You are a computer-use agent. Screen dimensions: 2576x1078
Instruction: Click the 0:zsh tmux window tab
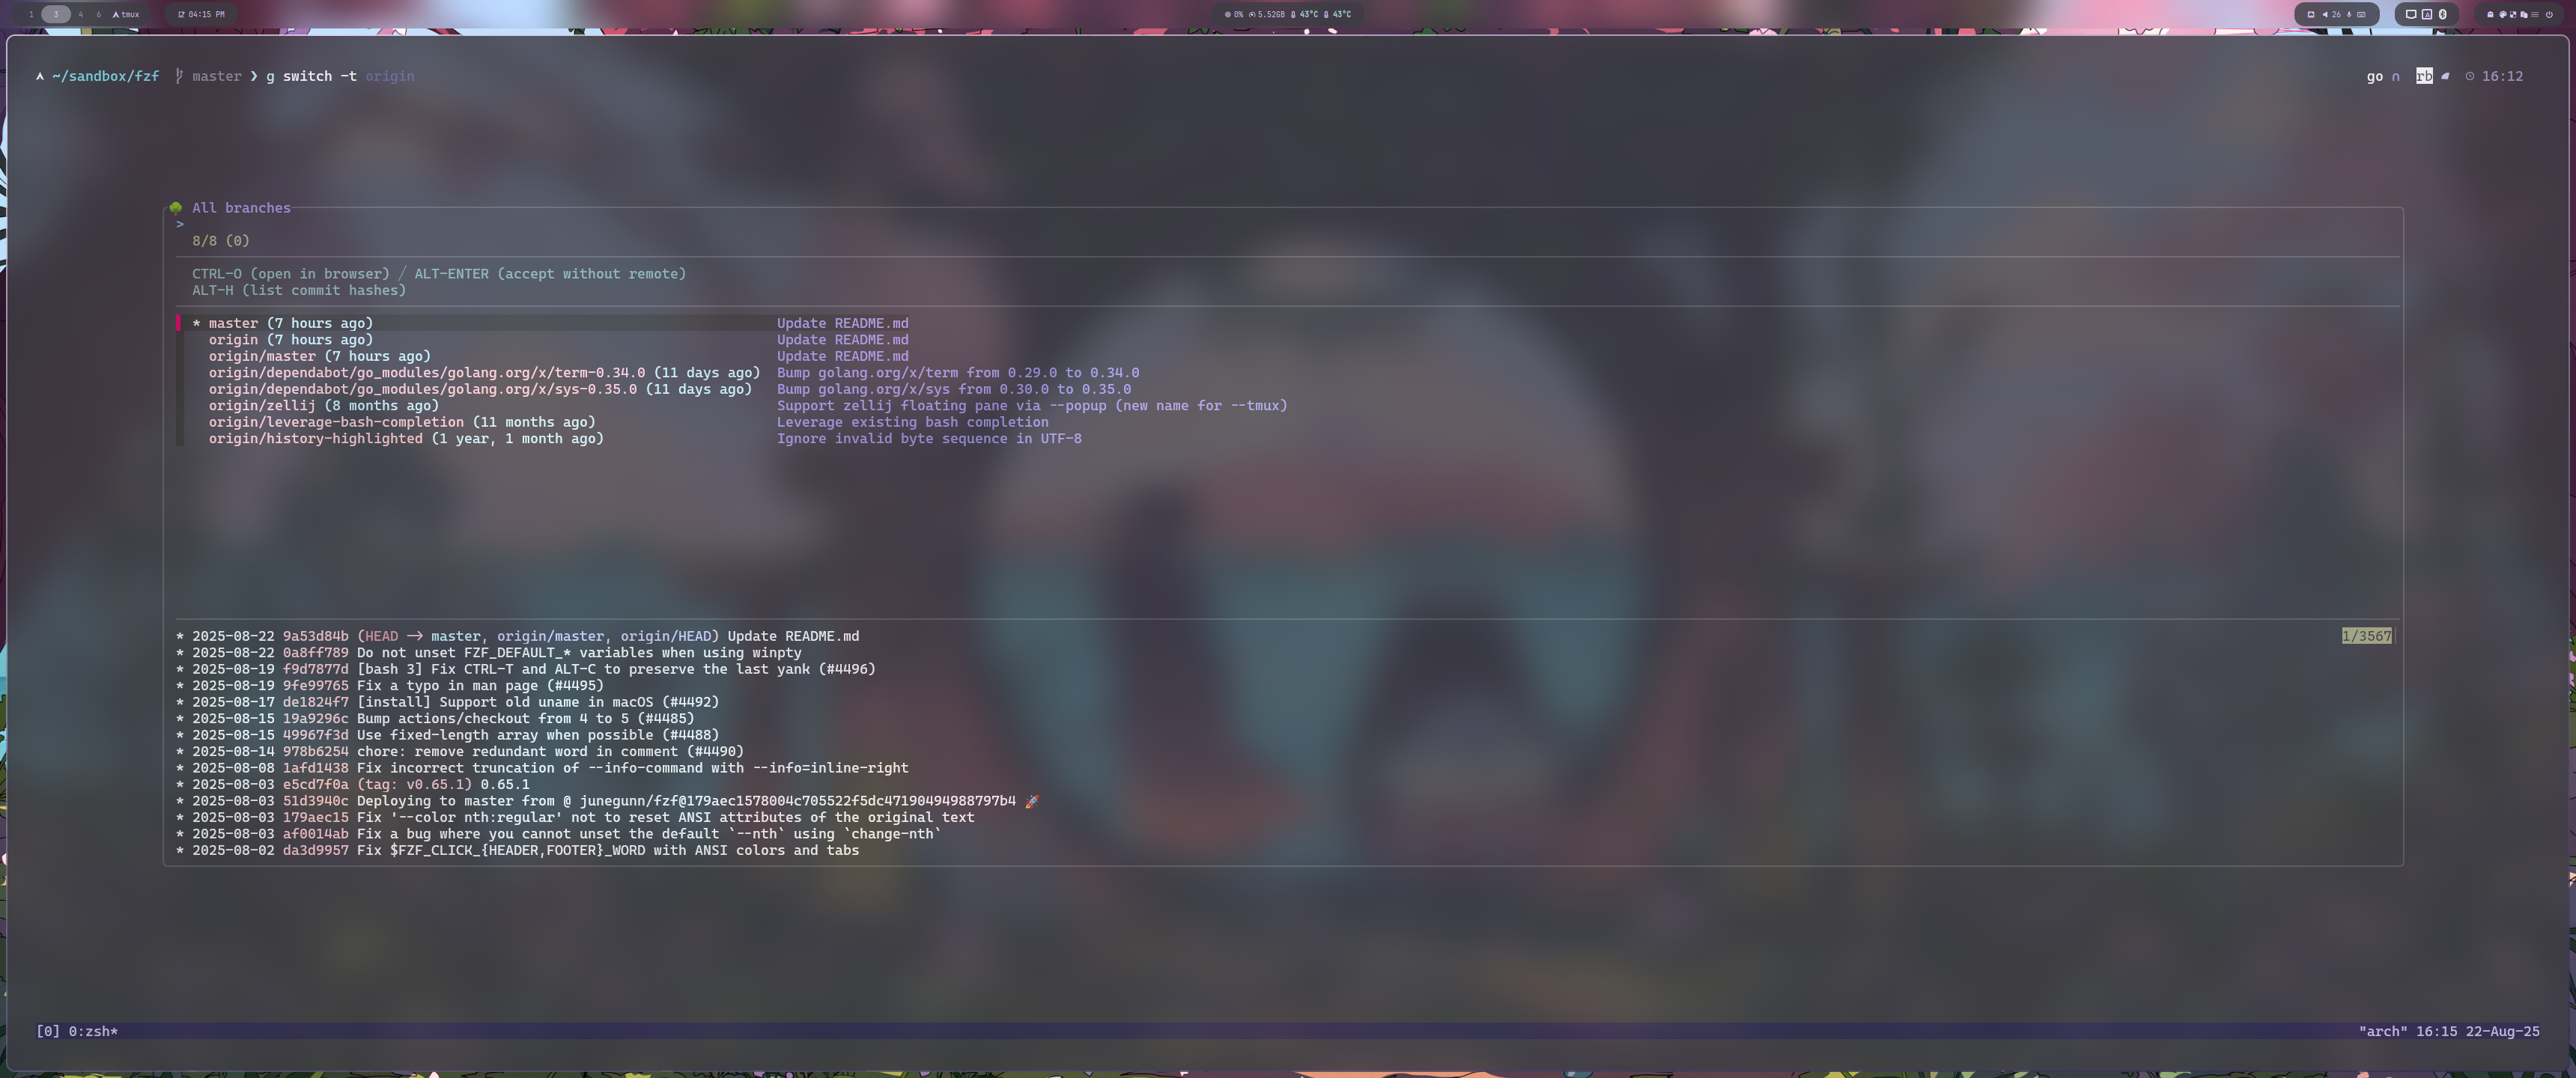tap(92, 1031)
